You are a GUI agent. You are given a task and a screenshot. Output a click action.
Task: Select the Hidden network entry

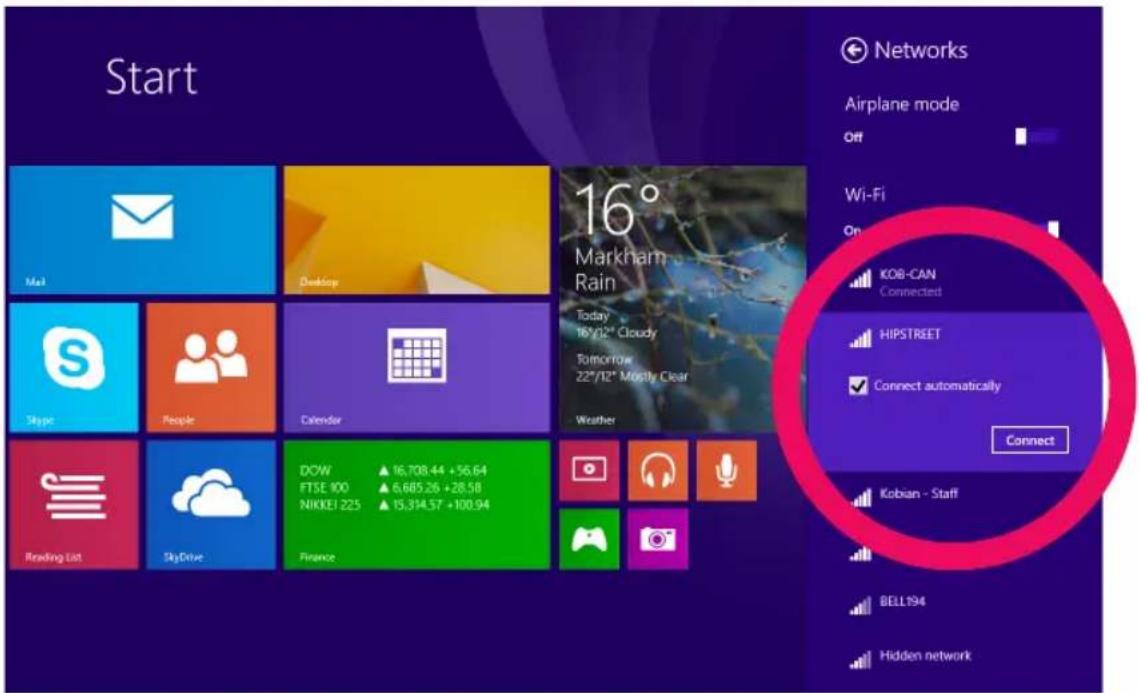[x=954, y=657]
